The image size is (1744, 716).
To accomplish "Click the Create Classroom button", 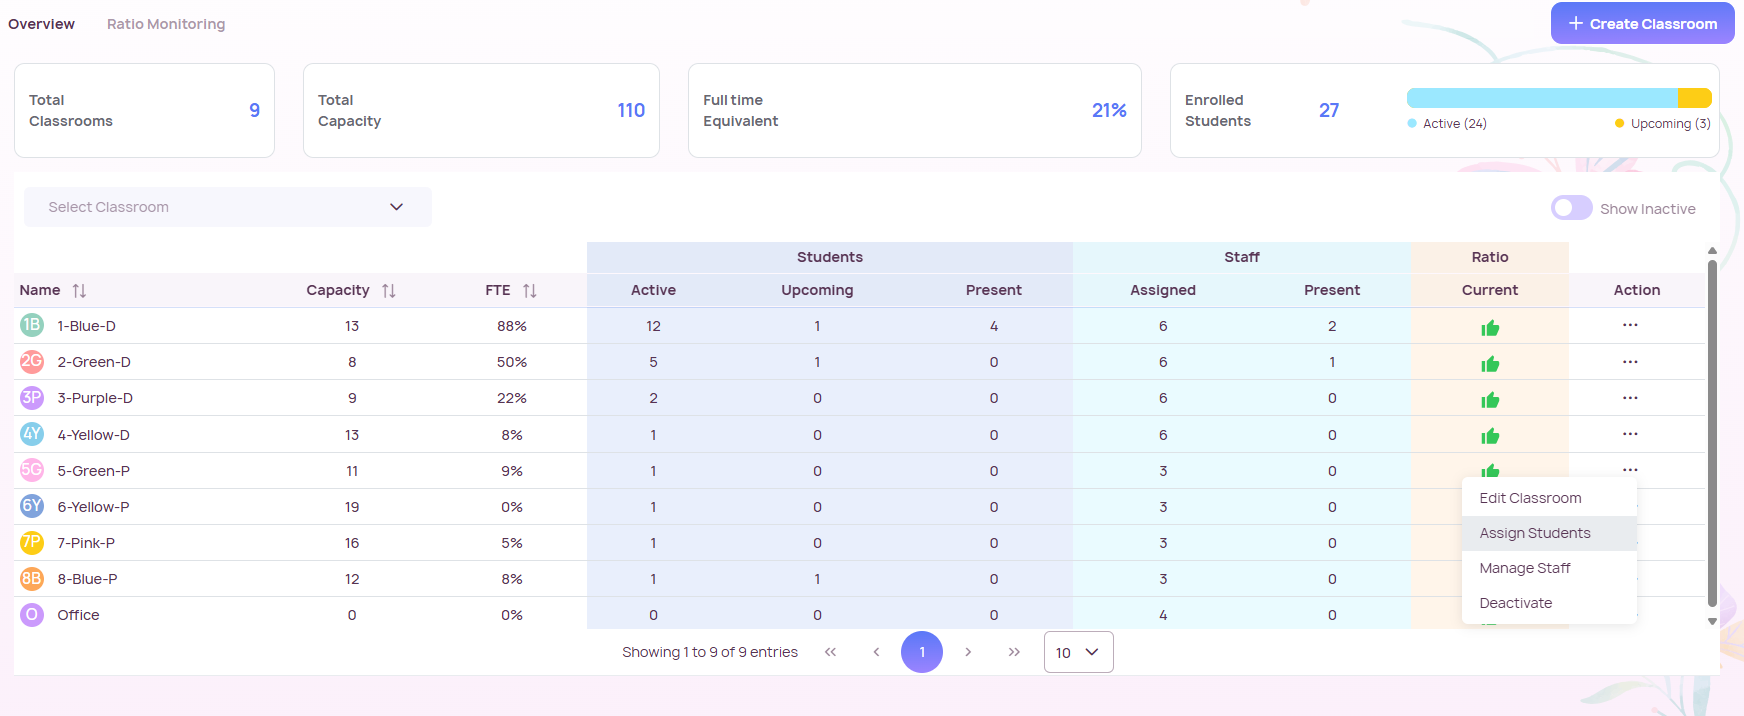I will 1642,24.
